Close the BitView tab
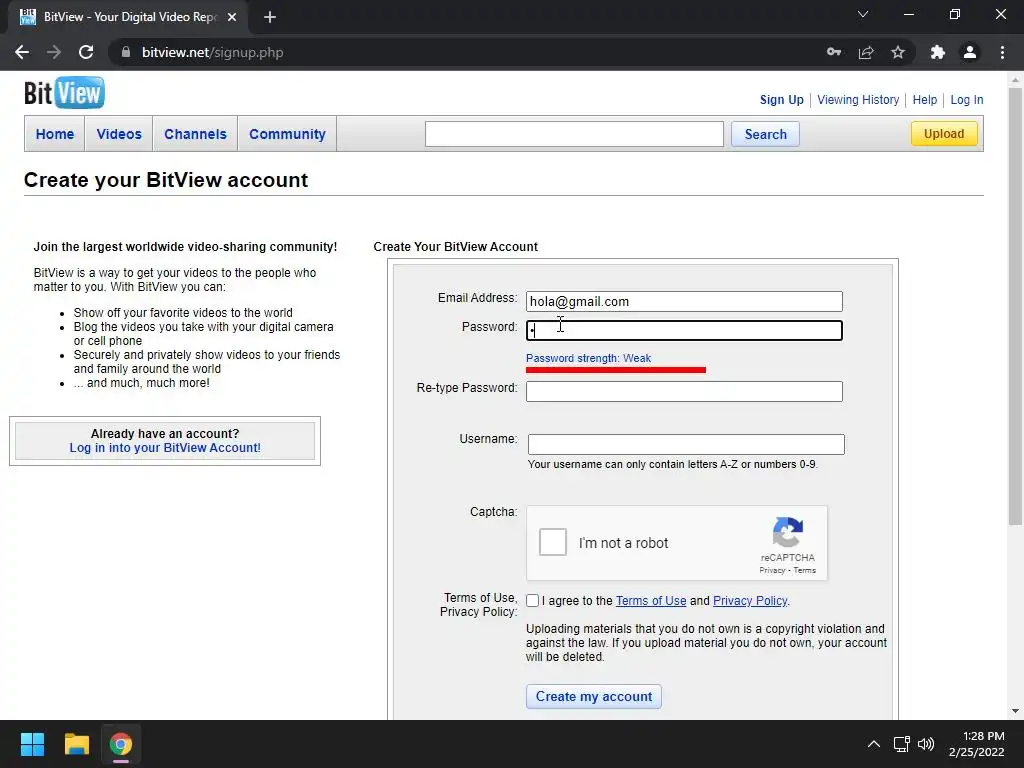 [x=232, y=17]
